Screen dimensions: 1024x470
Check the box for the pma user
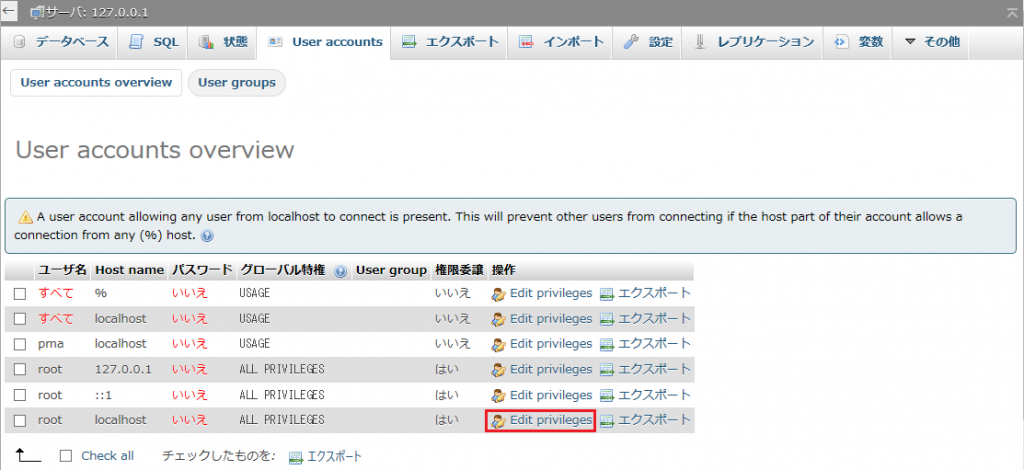pos(20,344)
